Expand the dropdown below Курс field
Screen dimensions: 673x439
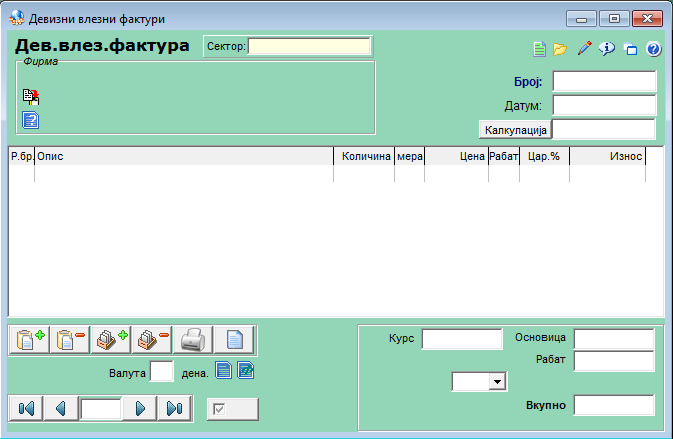point(497,381)
